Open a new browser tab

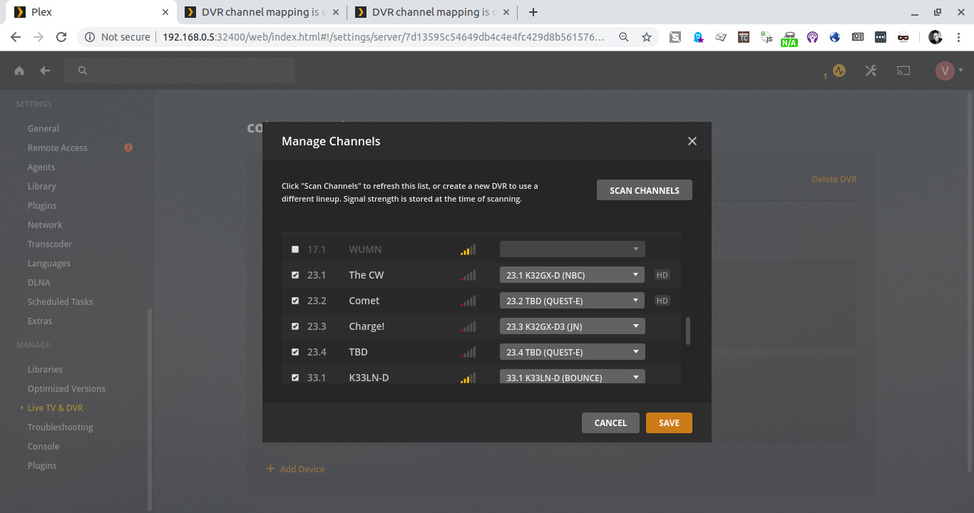coord(533,12)
